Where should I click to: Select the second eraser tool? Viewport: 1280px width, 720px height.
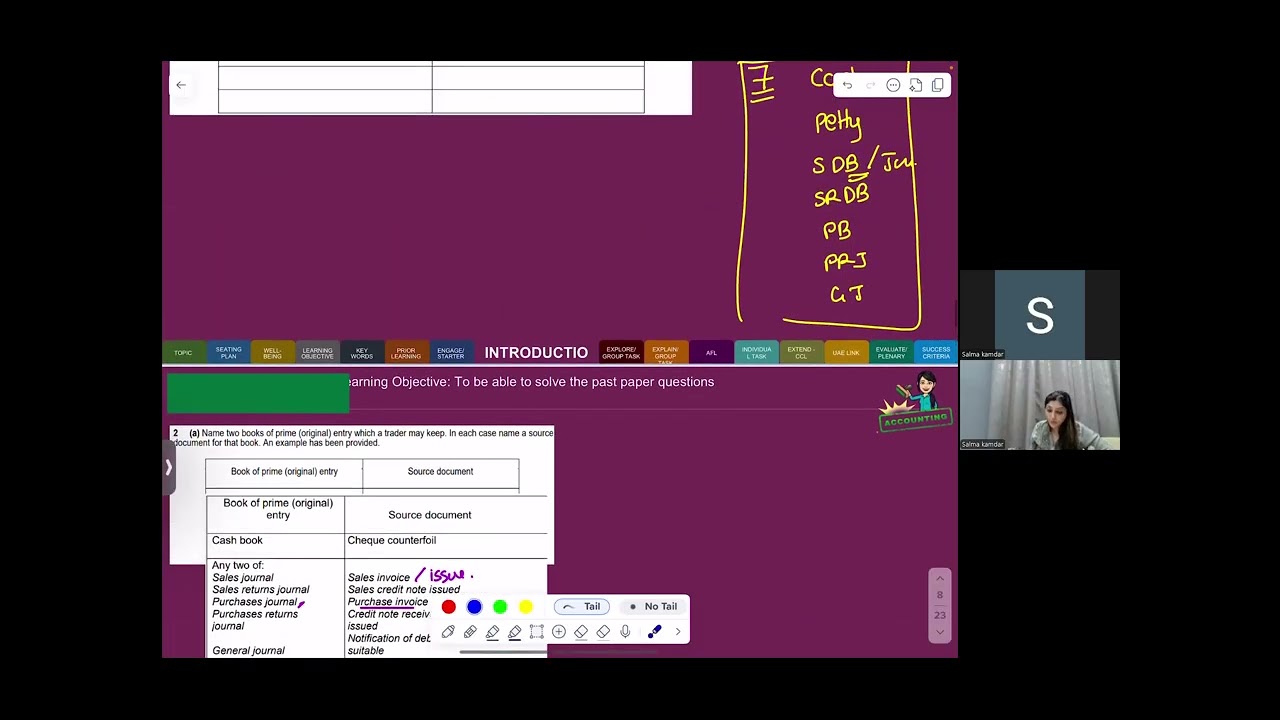[x=603, y=632]
